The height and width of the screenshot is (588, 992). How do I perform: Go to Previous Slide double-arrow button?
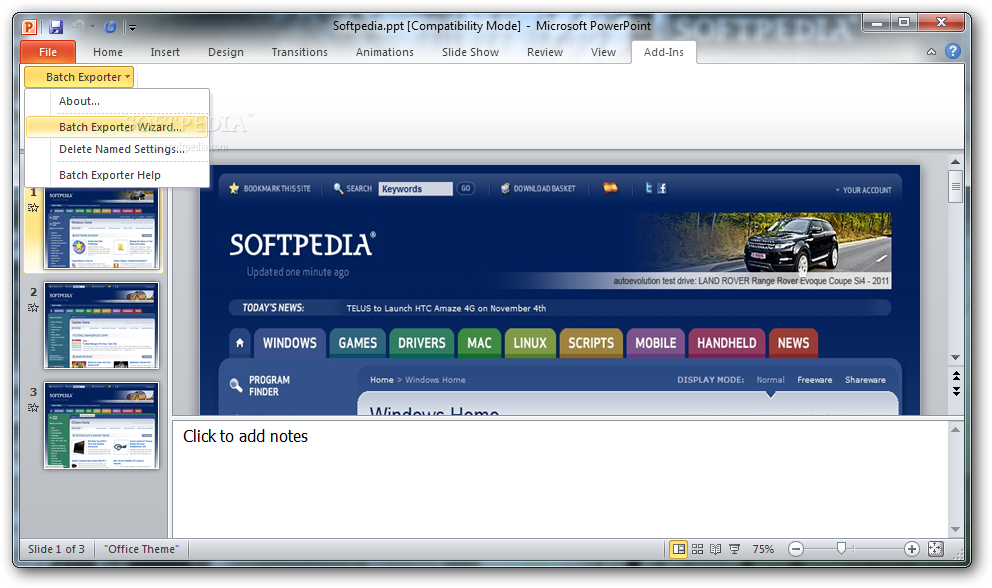[956, 376]
